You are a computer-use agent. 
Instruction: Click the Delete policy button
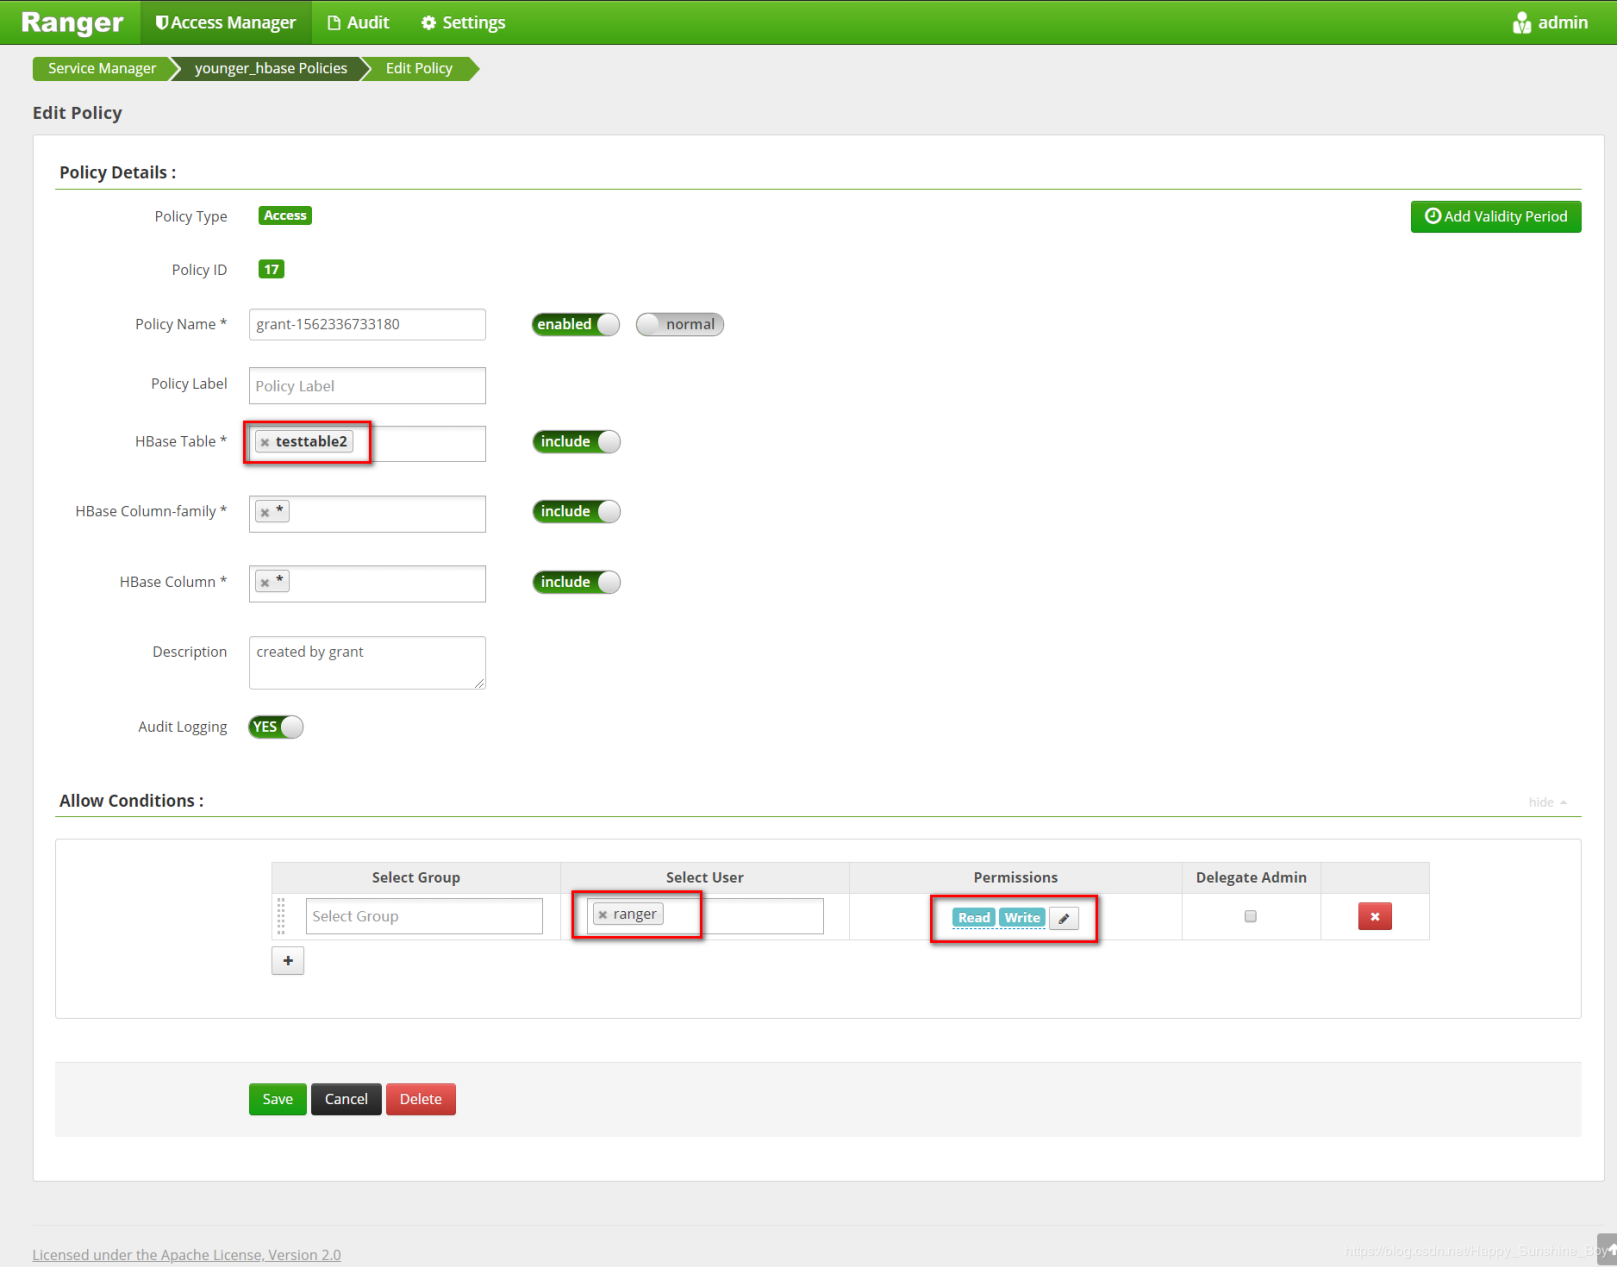coord(421,1099)
